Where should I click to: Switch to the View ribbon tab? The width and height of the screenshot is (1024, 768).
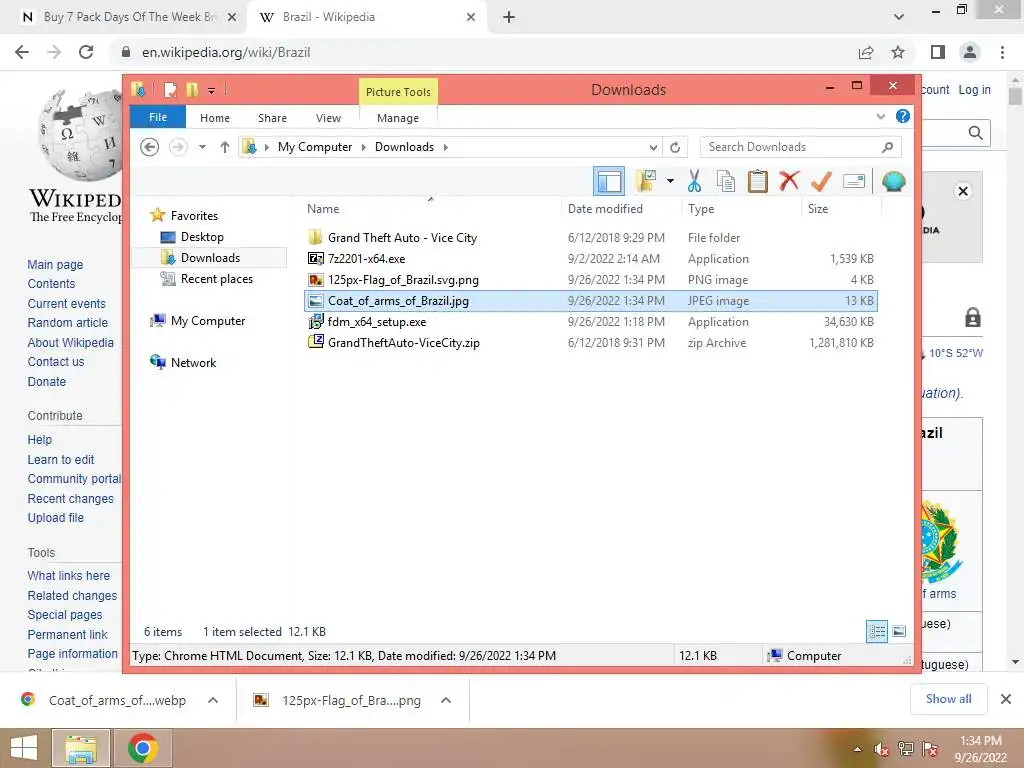[x=328, y=118]
